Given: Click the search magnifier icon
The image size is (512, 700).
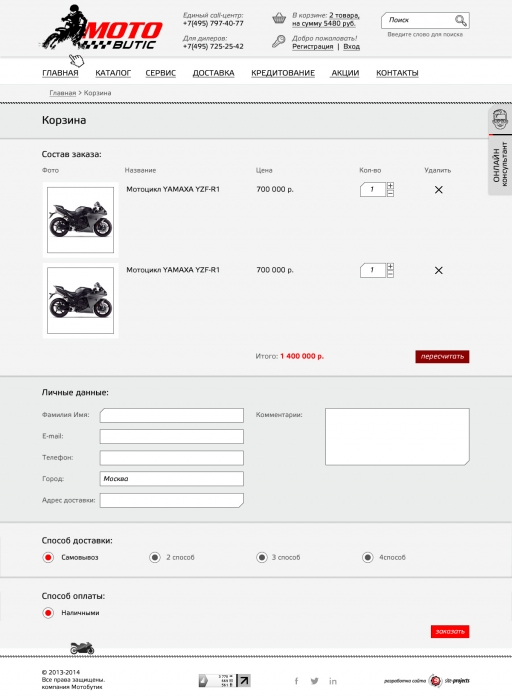Looking at the screenshot, I should pyautogui.click(x=461, y=20).
